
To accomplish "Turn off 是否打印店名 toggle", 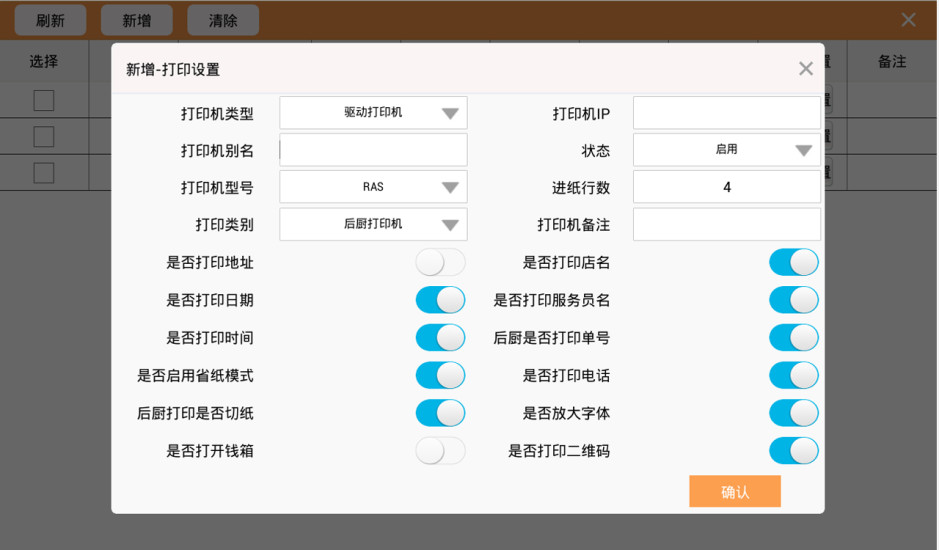I will (x=793, y=262).
